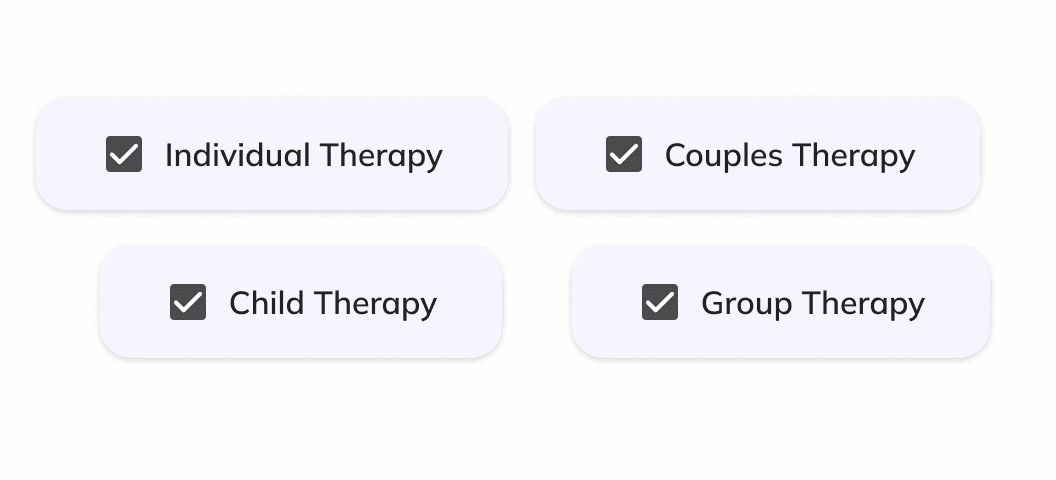
Task: Click the Individual Therapy label text
Action: pyautogui.click(x=303, y=155)
